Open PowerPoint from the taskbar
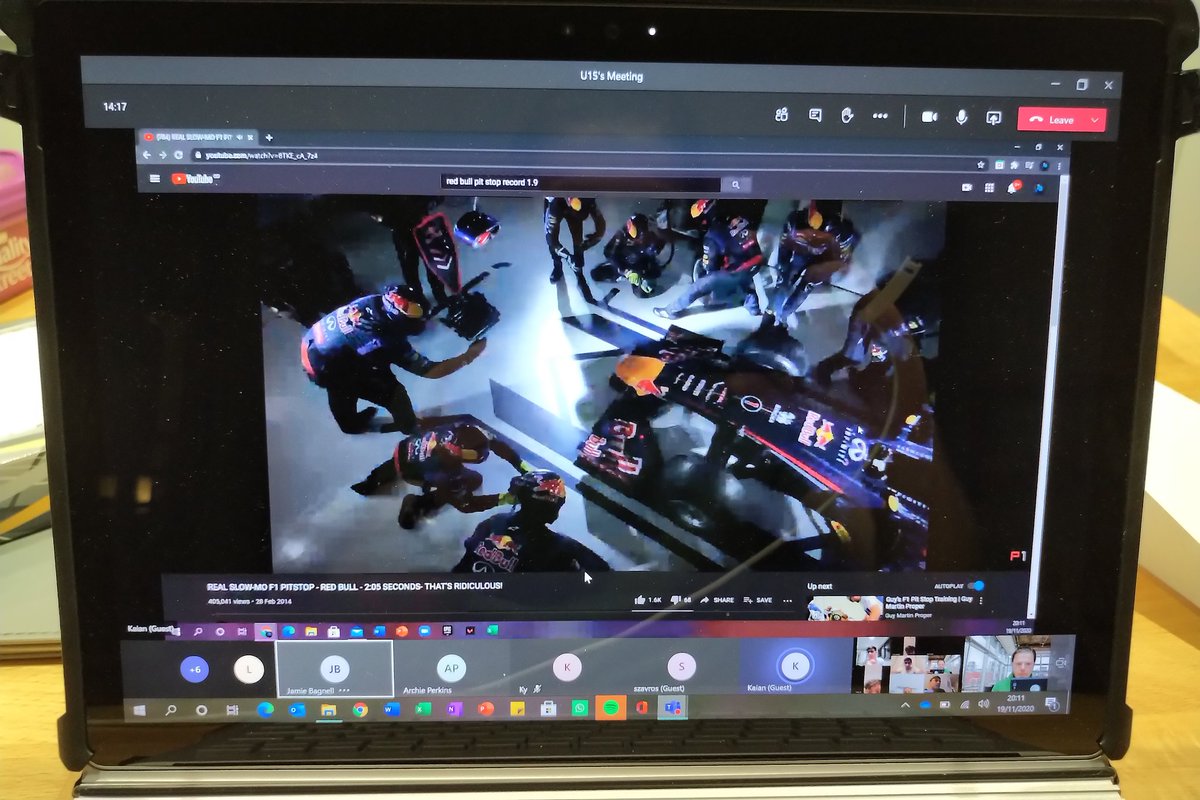Viewport: 1200px width, 800px height. [x=486, y=709]
